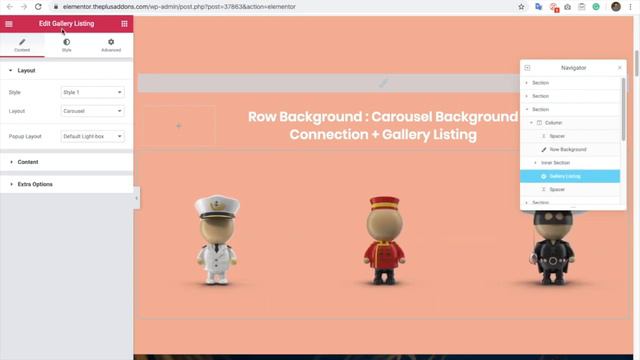Expand the Content section
Image resolution: width=640 pixels, height=360 pixels.
pos(67,162)
